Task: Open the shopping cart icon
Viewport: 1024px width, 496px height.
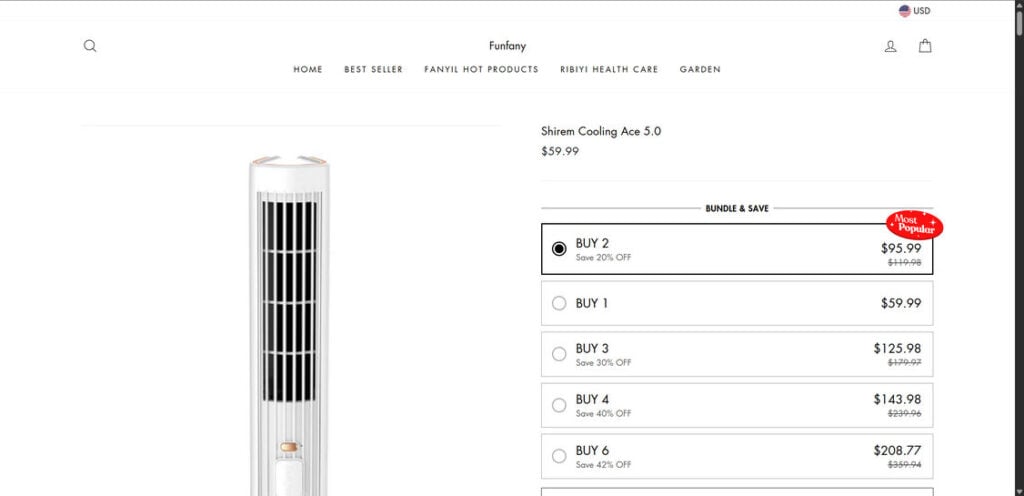Action: pyautogui.click(x=925, y=46)
